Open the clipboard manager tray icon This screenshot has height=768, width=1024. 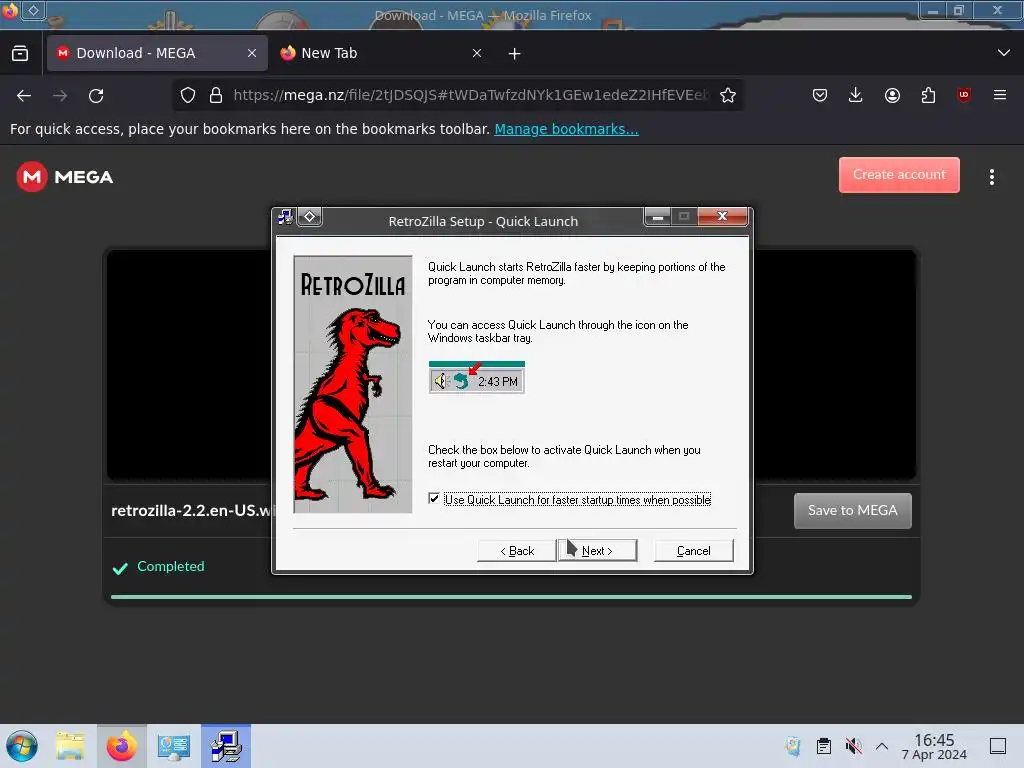824,746
